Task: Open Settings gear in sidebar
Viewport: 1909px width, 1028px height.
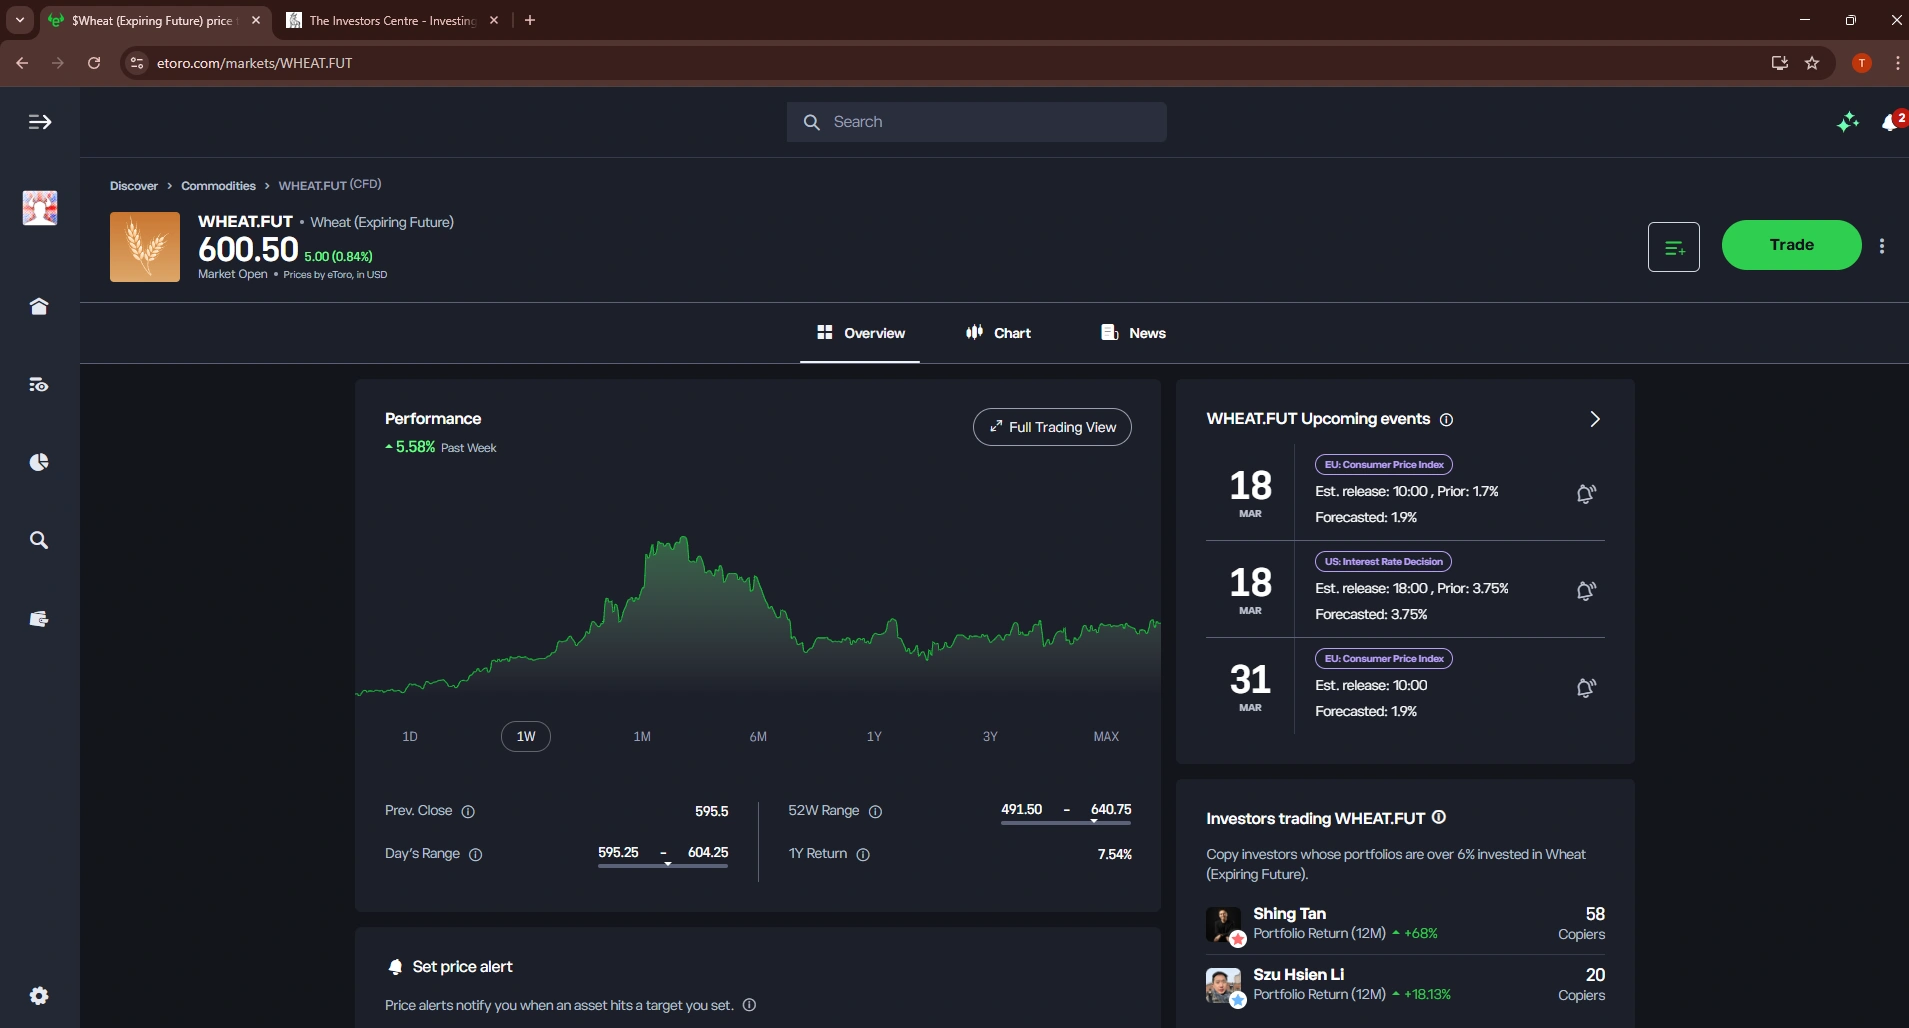Action: (39, 996)
